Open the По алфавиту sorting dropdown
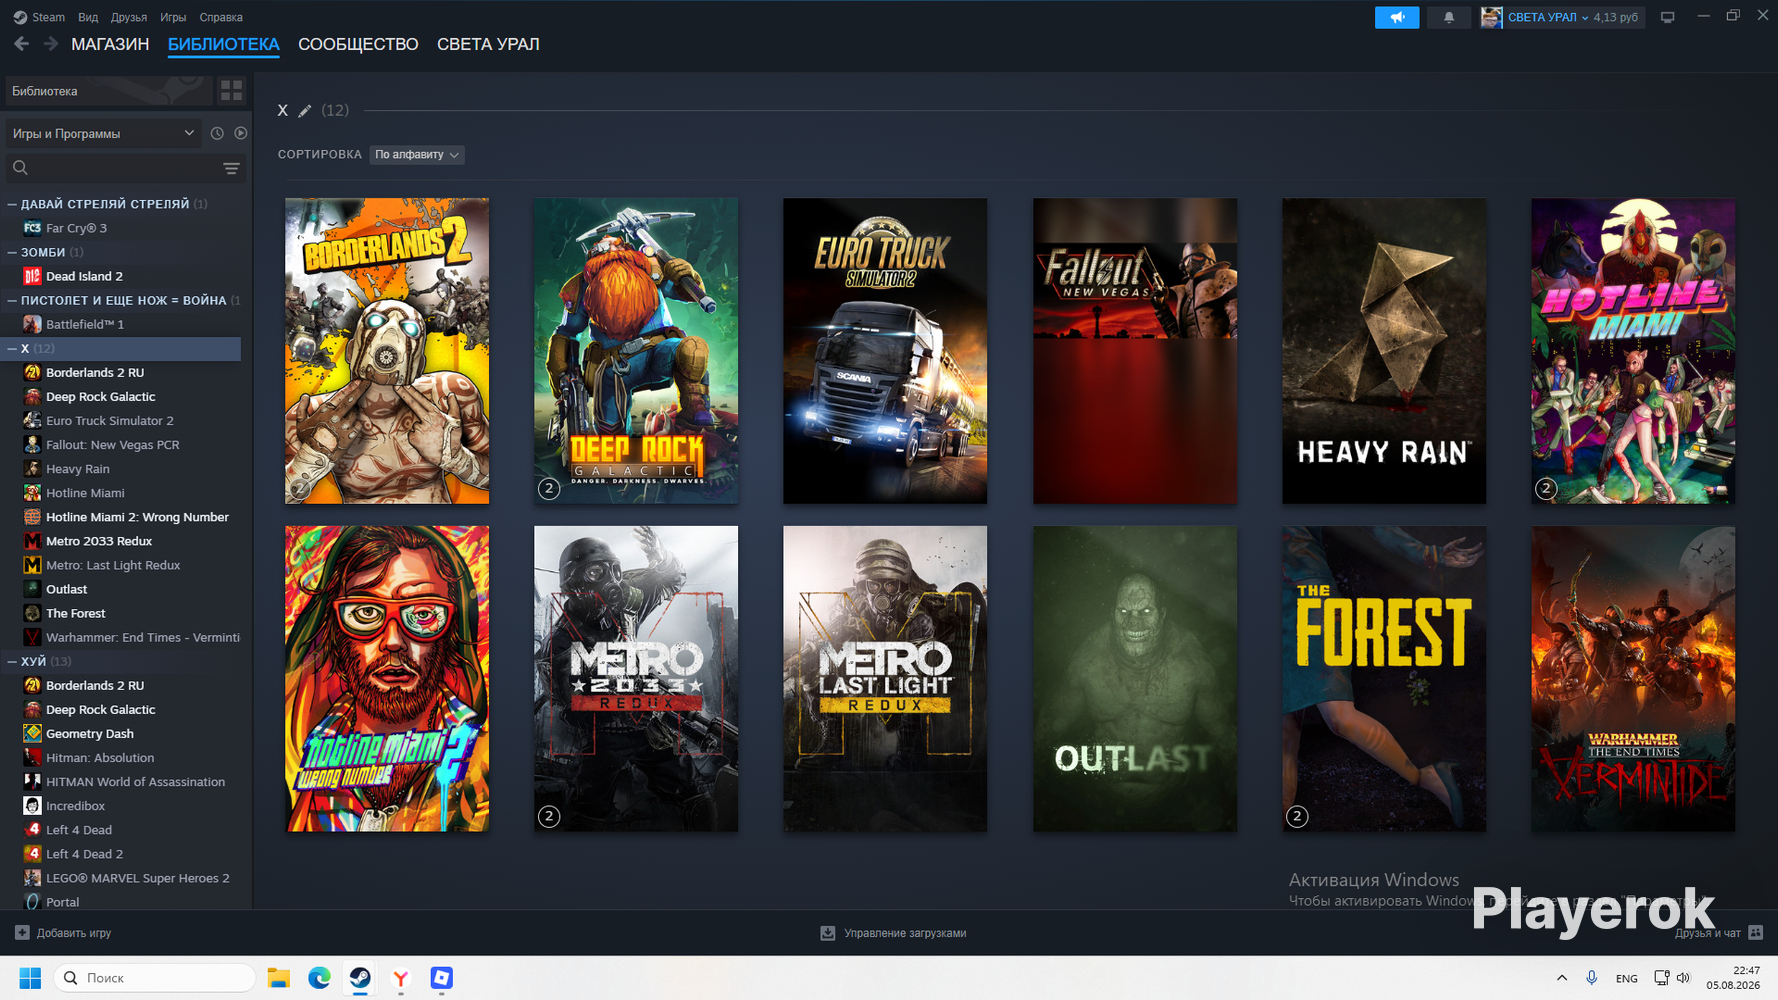 tap(417, 155)
